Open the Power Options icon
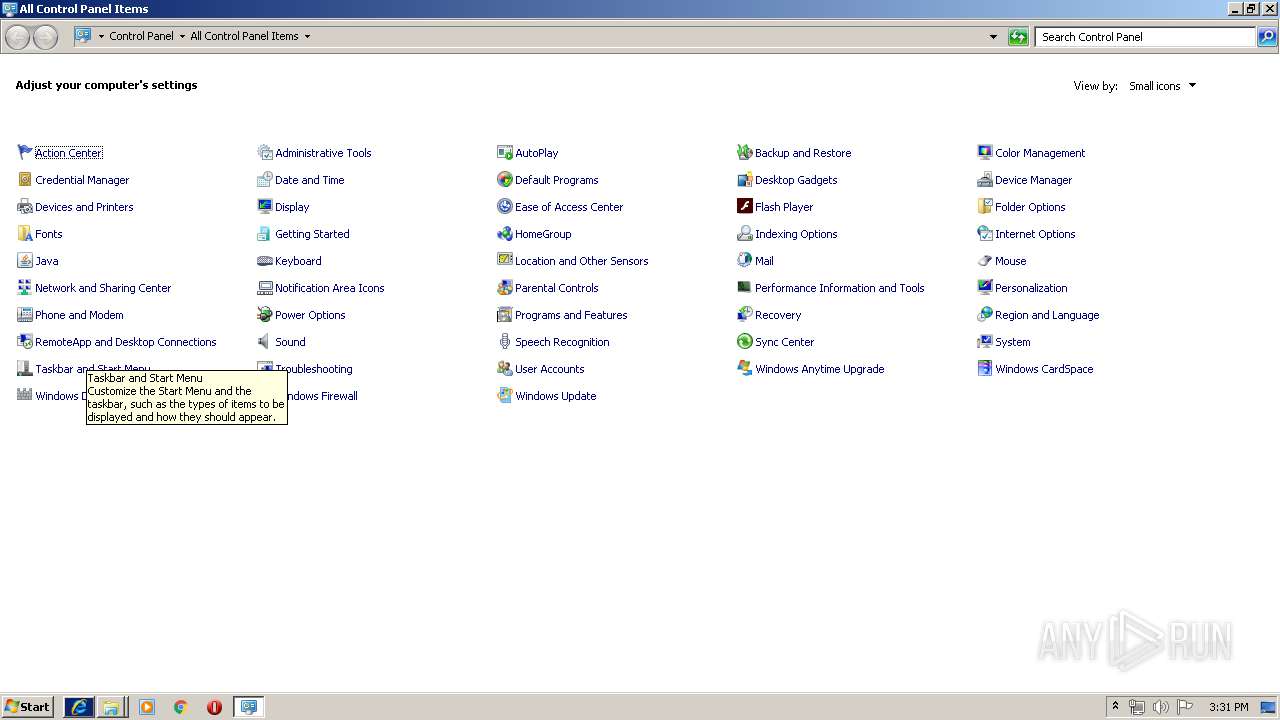Image resolution: width=1280 pixels, height=720 pixels. (x=265, y=315)
